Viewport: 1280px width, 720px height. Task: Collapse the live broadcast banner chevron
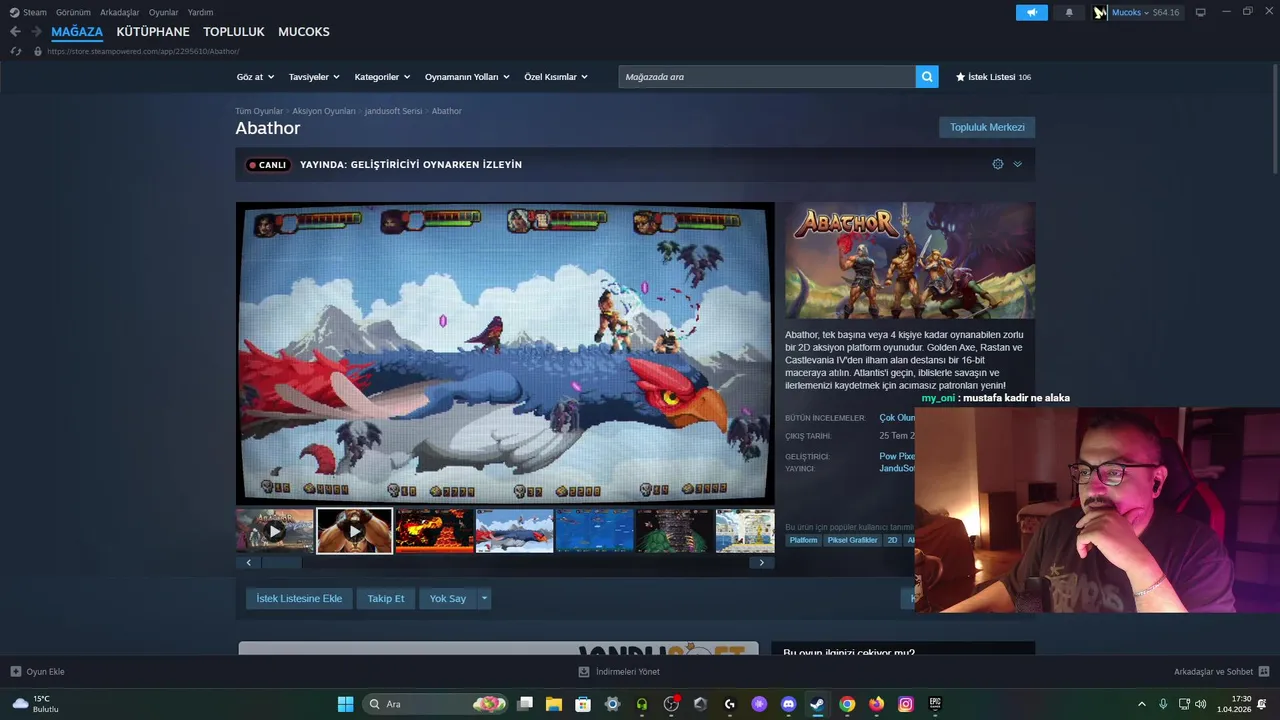tap(1017, 164)
